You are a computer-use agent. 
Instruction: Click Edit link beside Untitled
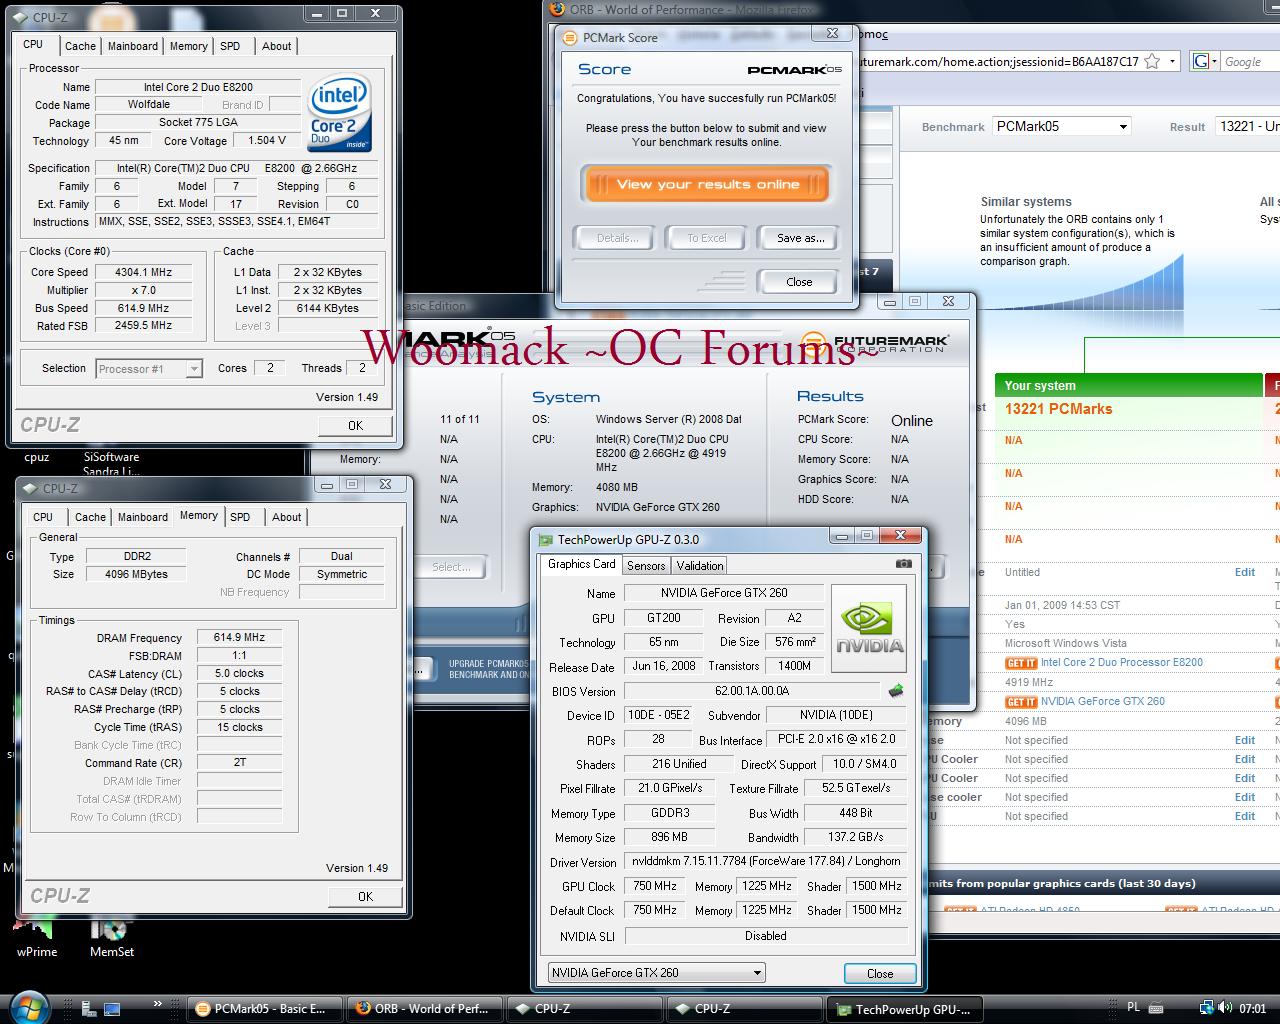pos(1244,572)
